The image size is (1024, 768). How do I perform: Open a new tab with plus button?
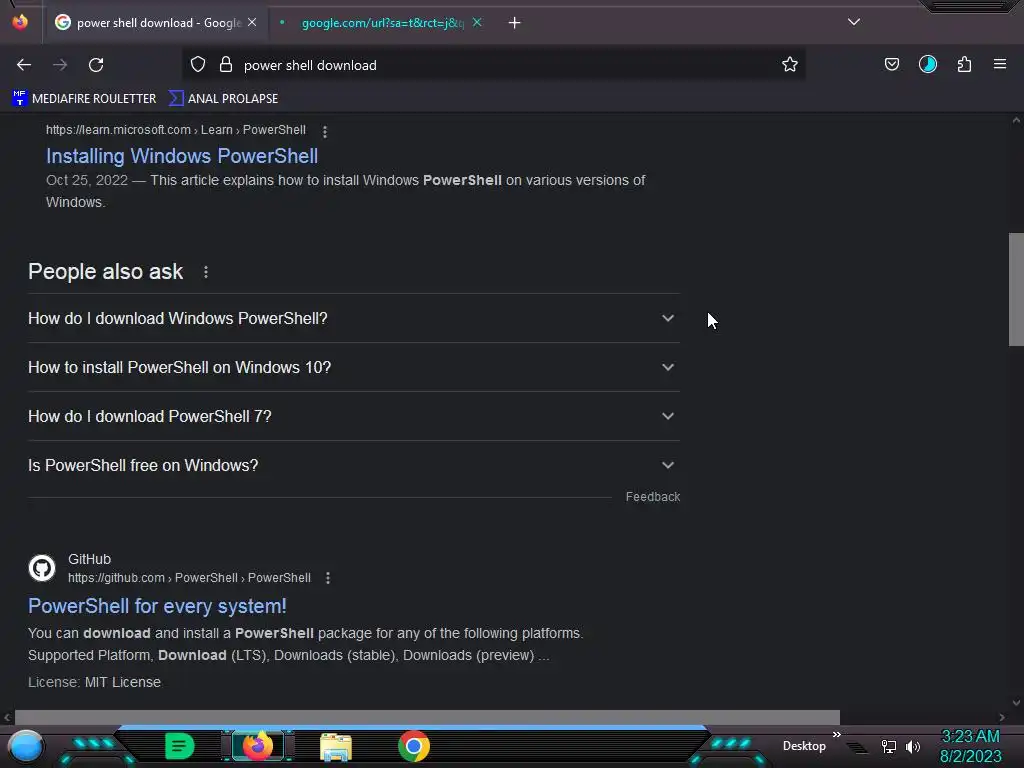pos(515,23)
